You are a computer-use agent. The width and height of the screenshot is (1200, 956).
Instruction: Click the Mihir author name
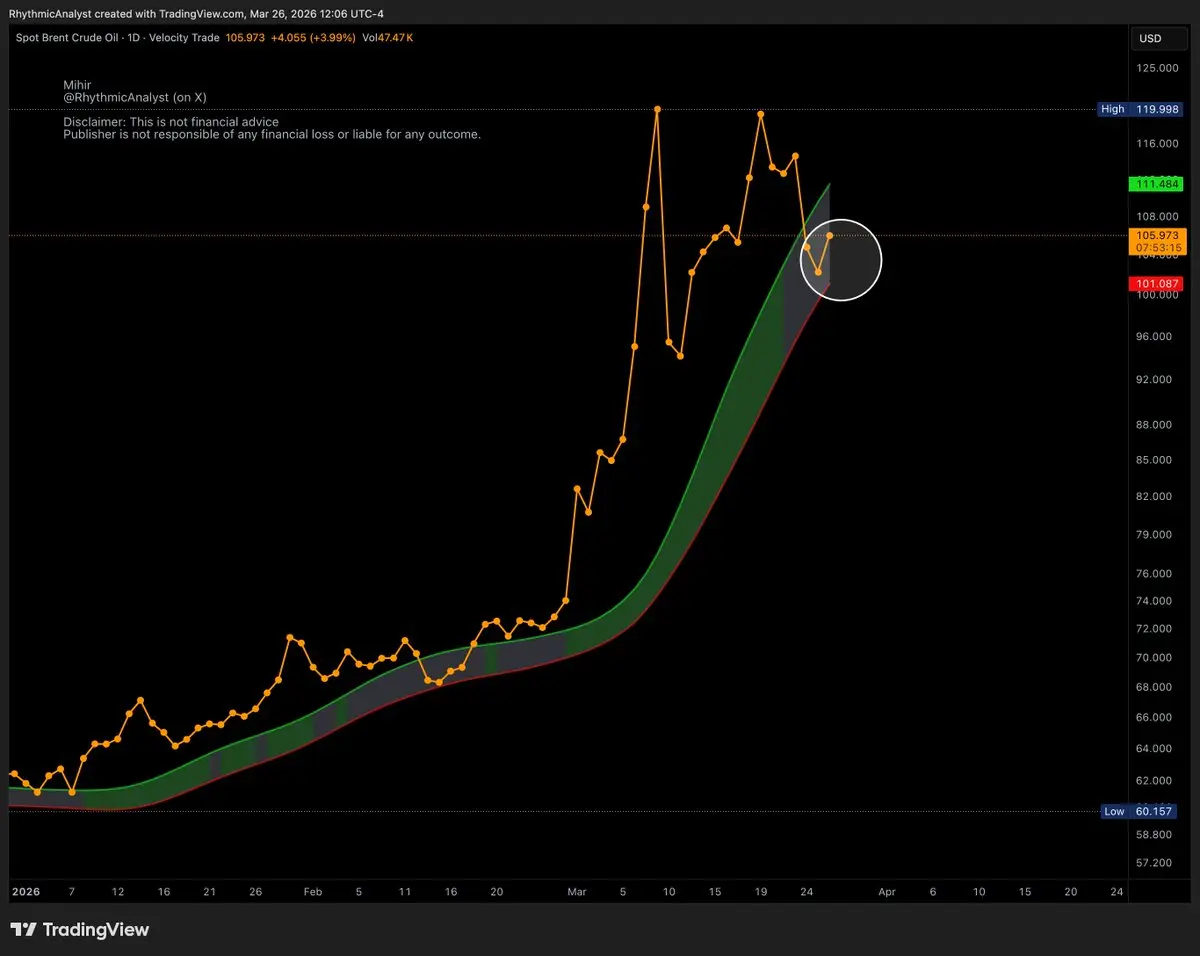click(77, 86)
